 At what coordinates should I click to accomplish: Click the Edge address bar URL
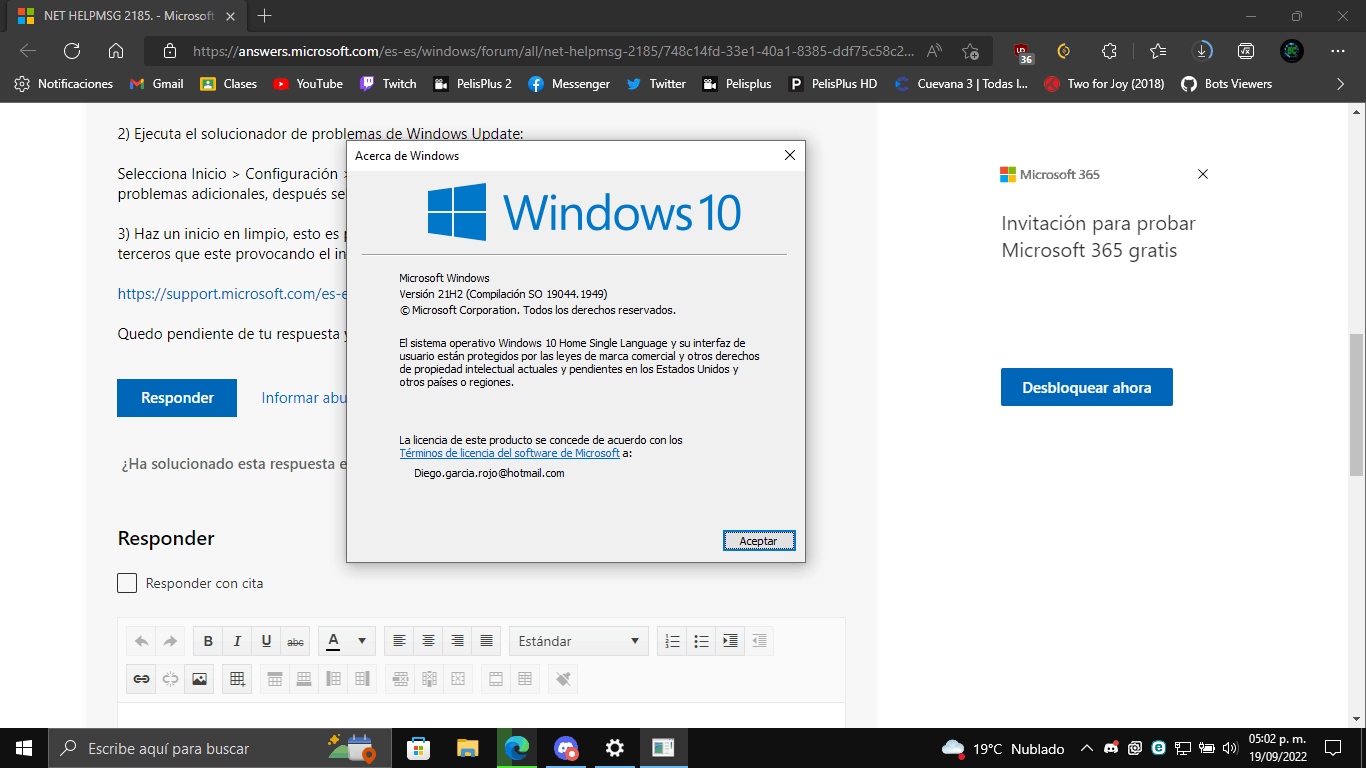tap(553, 51)
